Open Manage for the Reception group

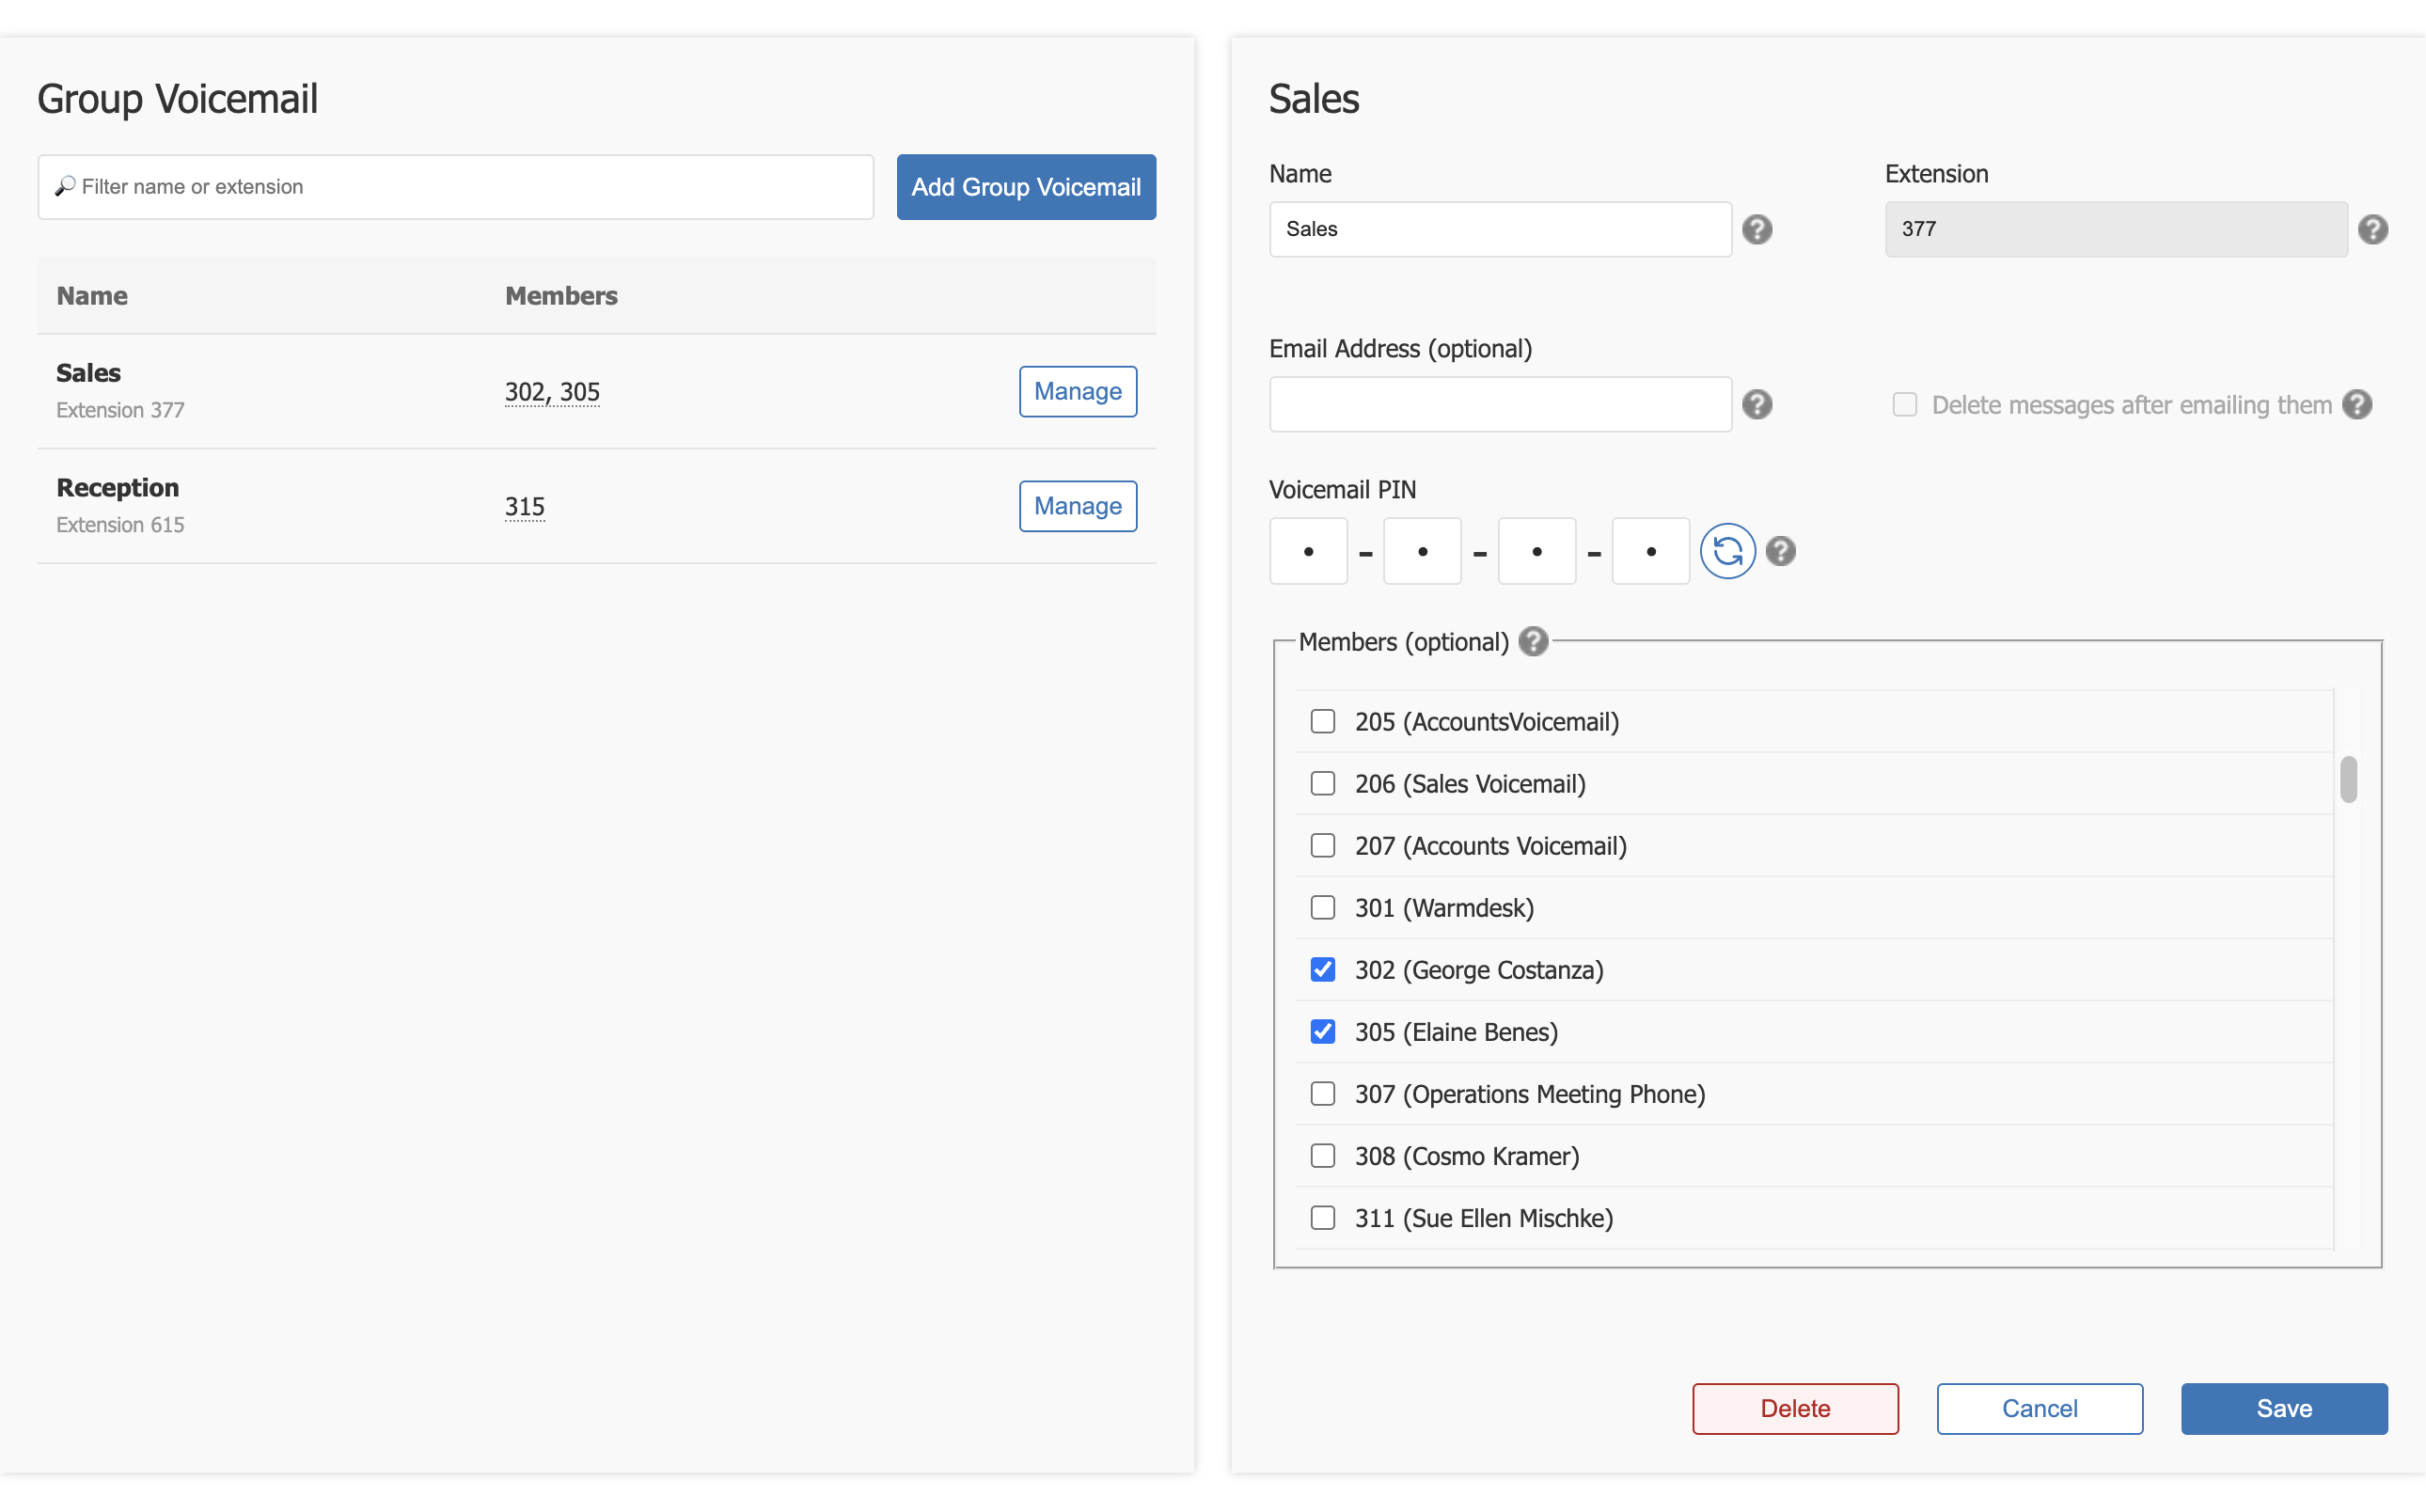pyautogui.click(x=1078, y=506)
